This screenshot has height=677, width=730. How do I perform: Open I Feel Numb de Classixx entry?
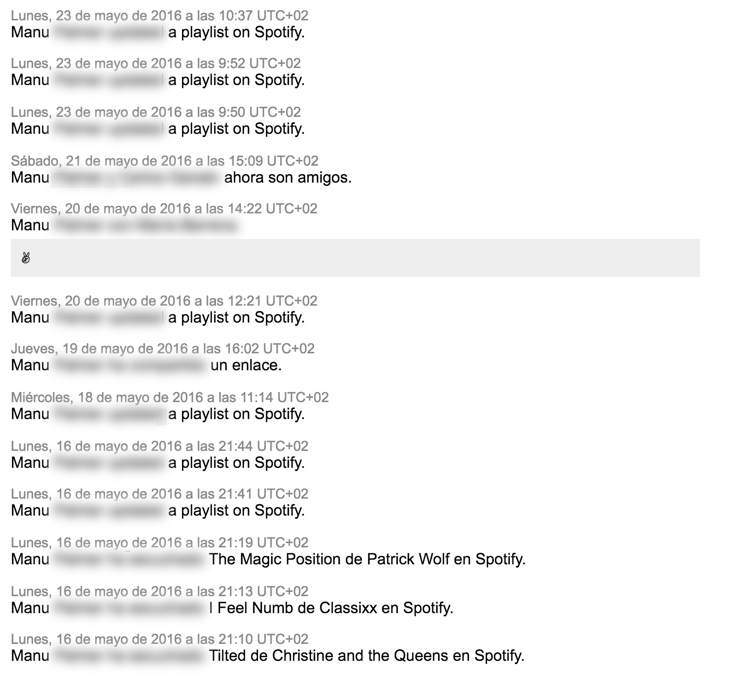click(x=232, y=608)
